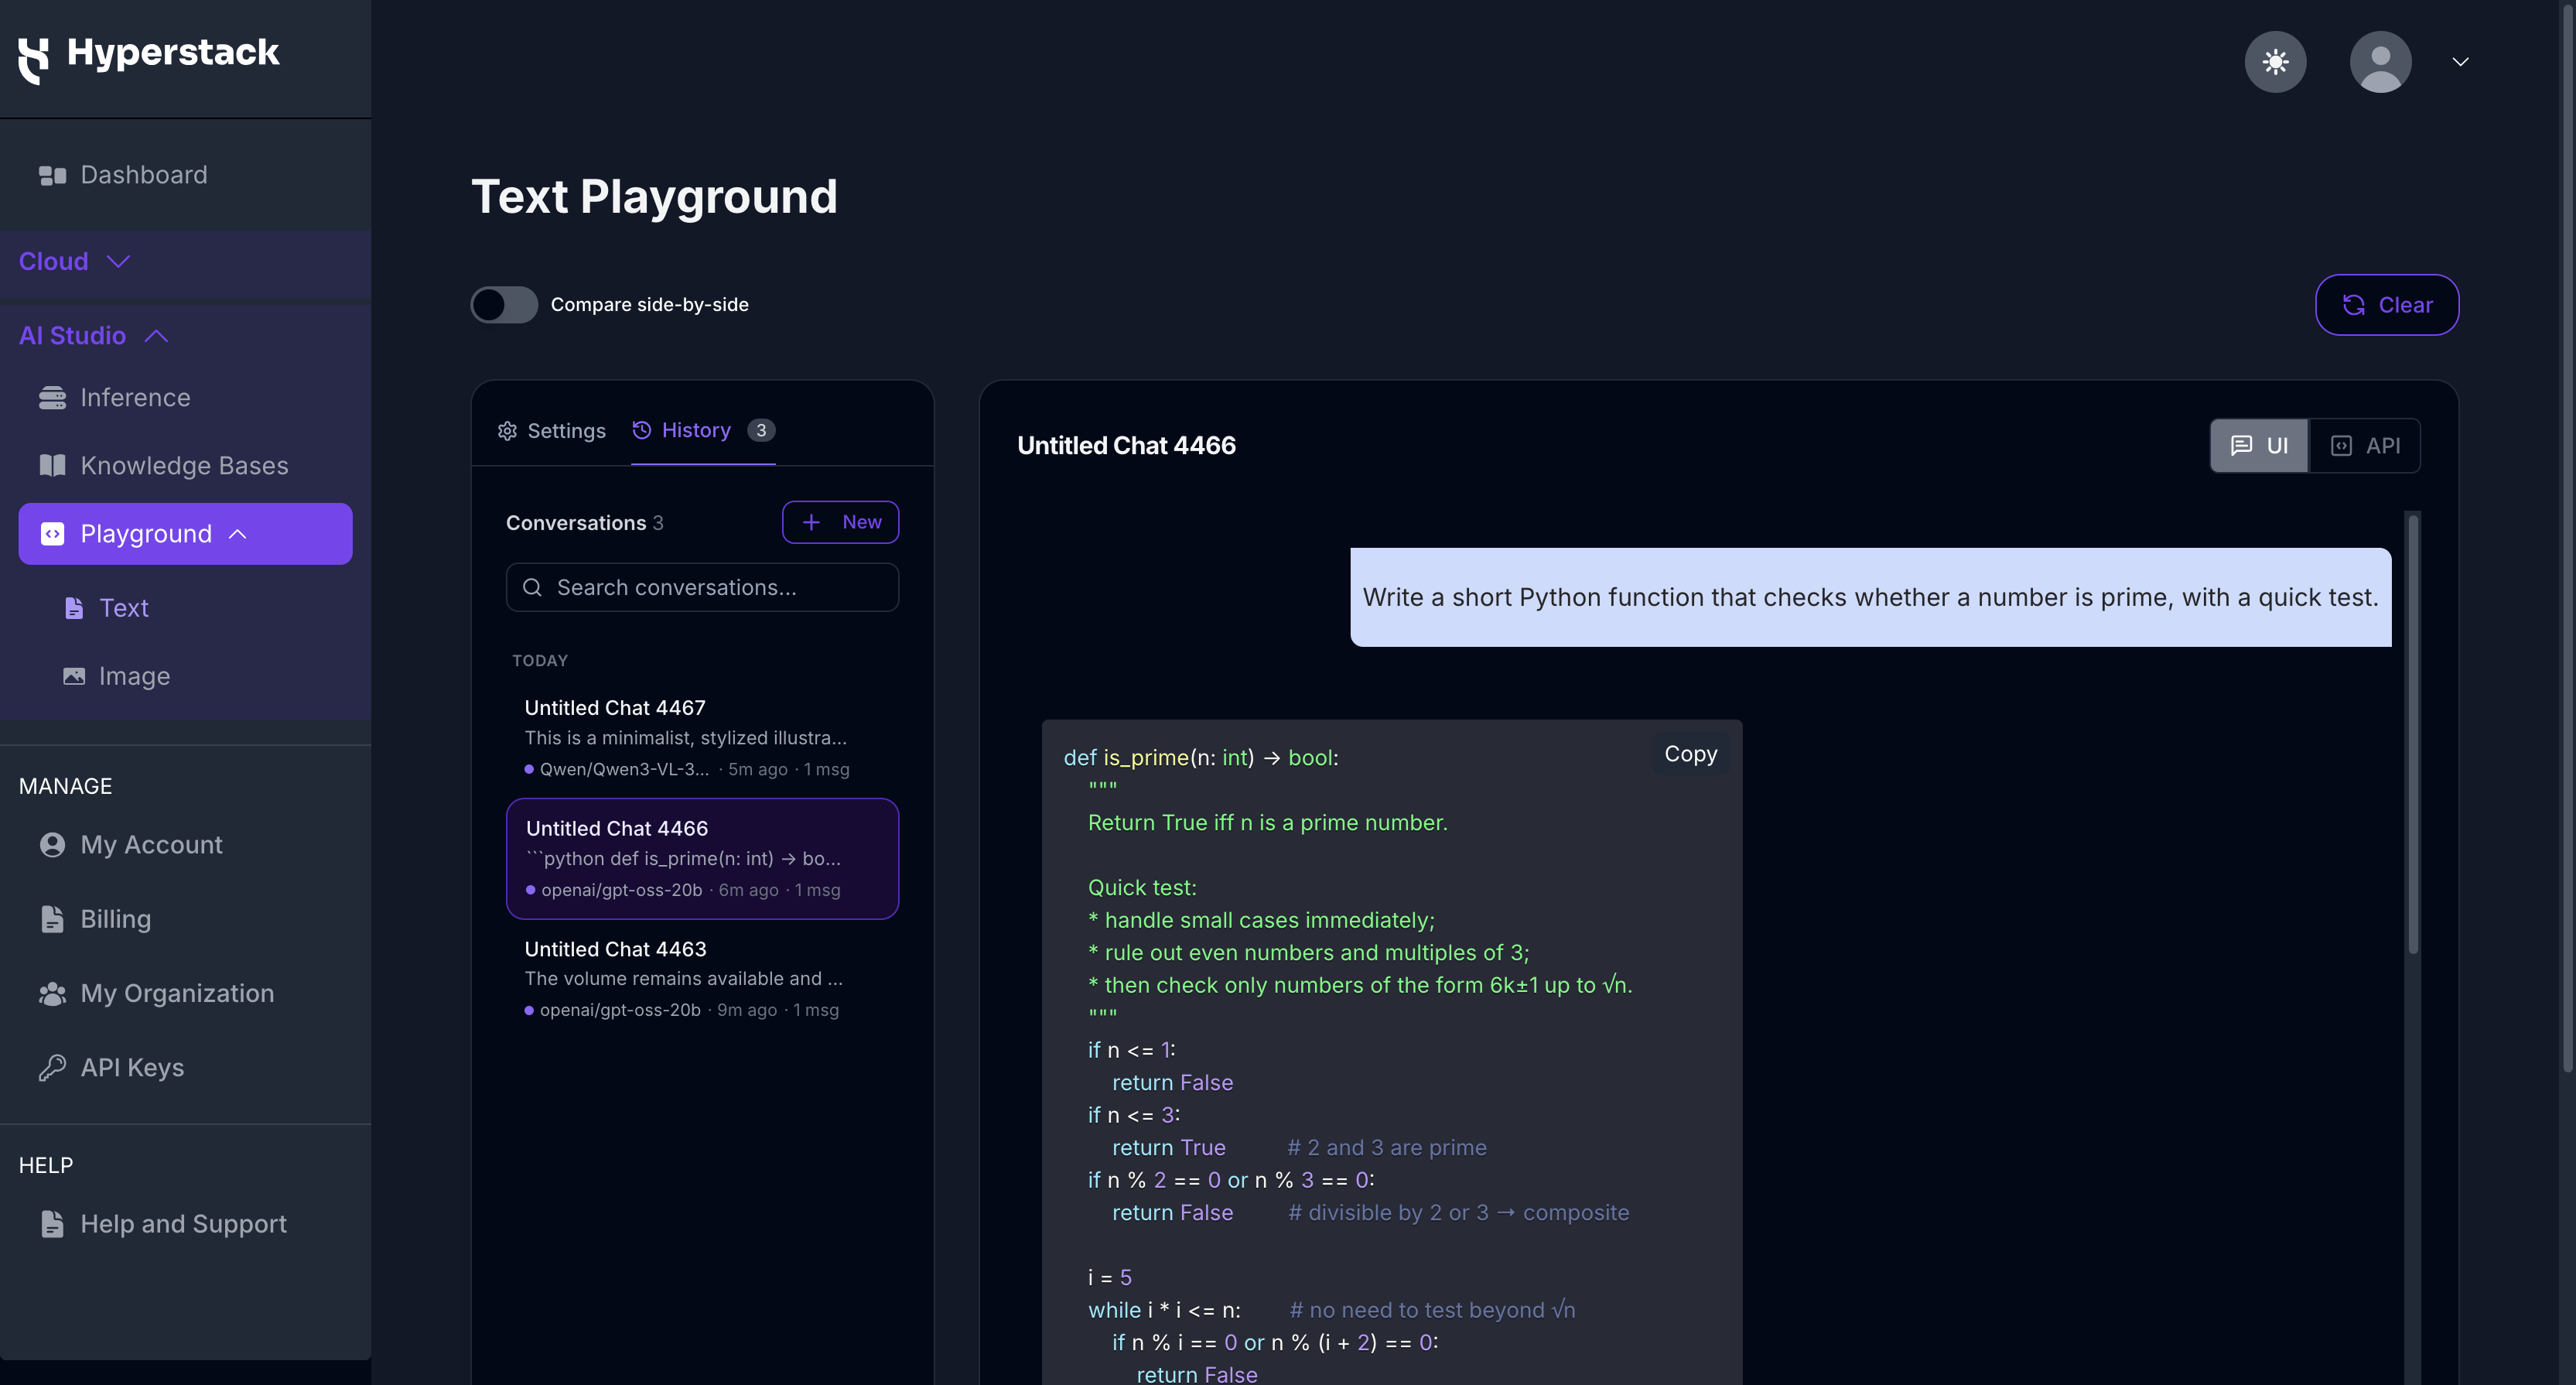Viewport: 2576px width, 1385px height.
Task: Click the magnifier icon in the conversation search
Action: coord(533,588)
